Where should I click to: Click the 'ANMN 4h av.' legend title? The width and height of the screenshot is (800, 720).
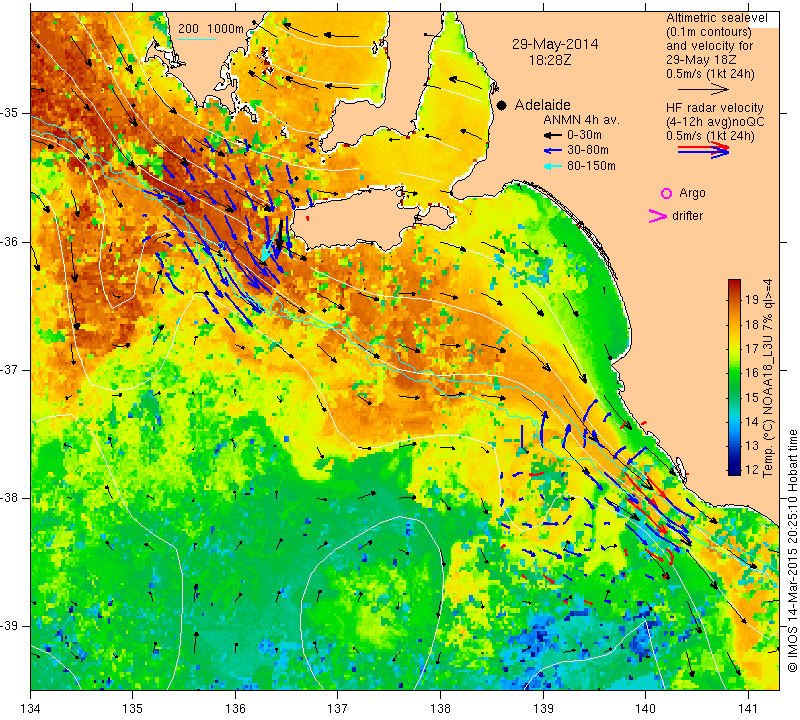[581, 120]
